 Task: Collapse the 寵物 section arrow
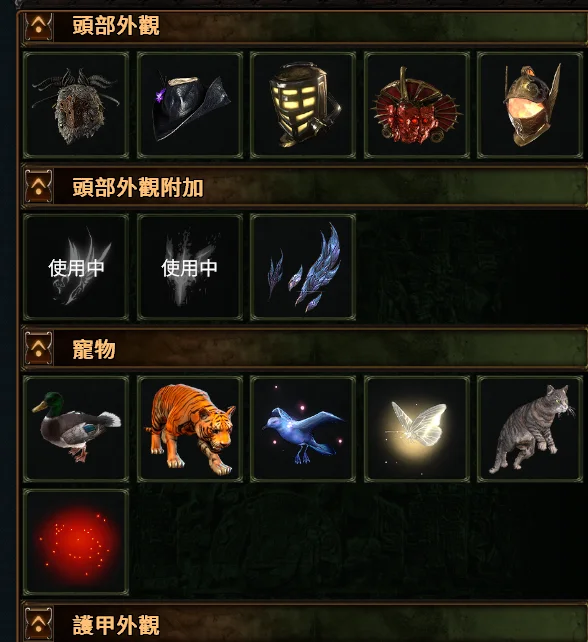coord(38,349)
